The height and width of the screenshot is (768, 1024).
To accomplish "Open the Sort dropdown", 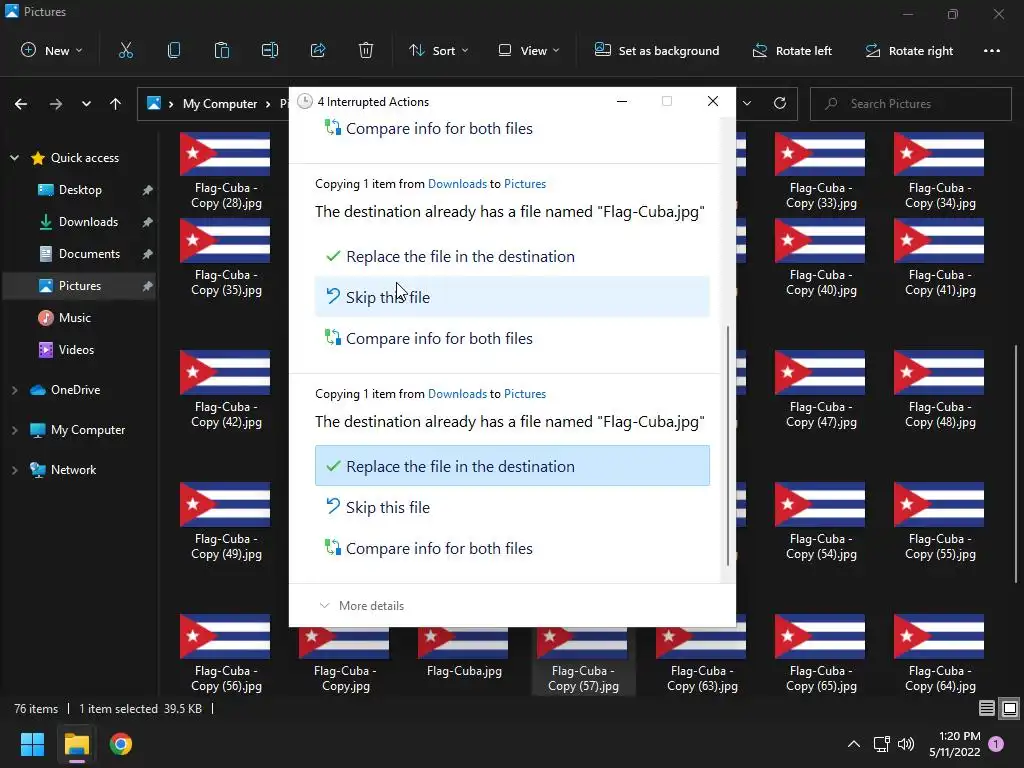I will coord(438,50).
